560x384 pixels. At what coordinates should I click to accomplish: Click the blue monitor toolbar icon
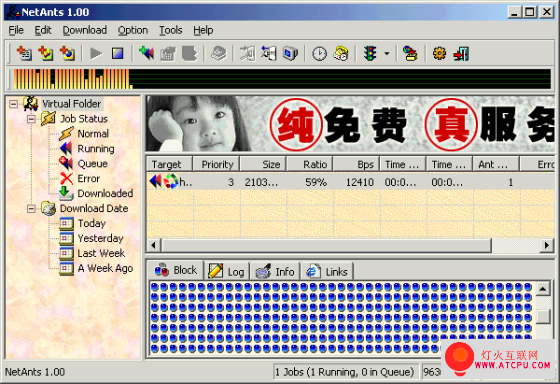[x=290, y=54]
